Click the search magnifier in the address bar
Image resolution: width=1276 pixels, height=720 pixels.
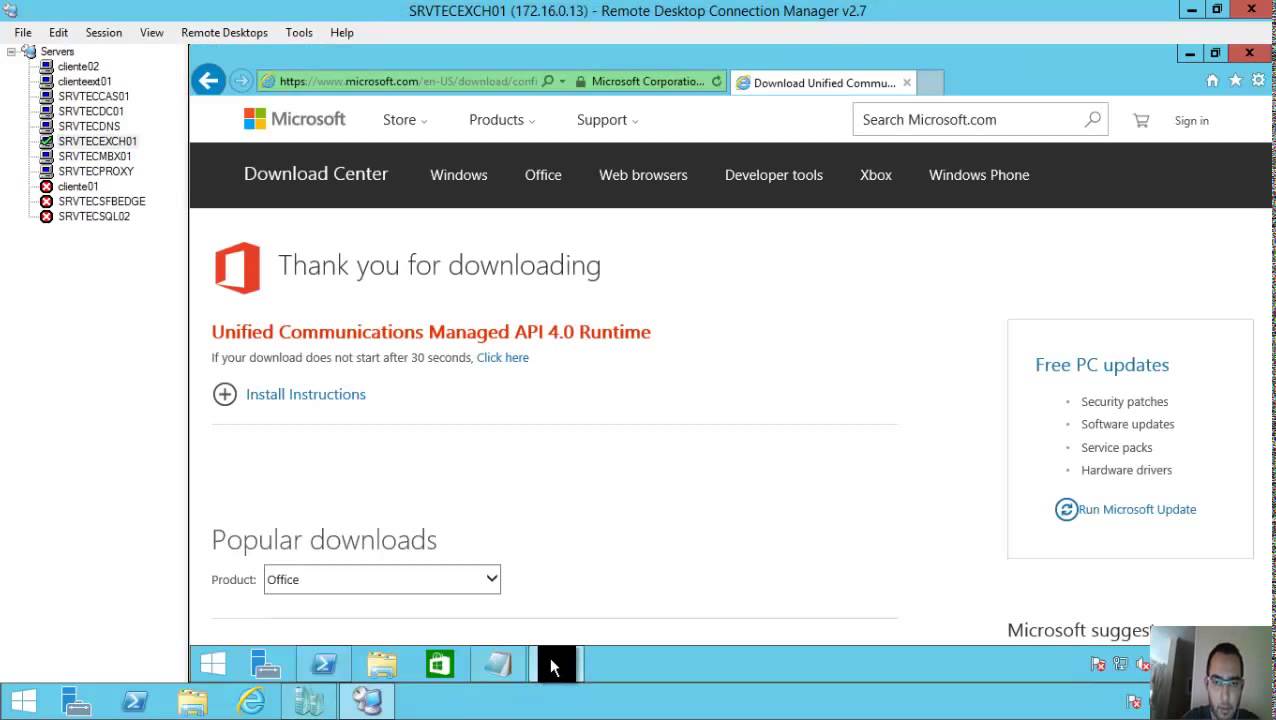547,82
